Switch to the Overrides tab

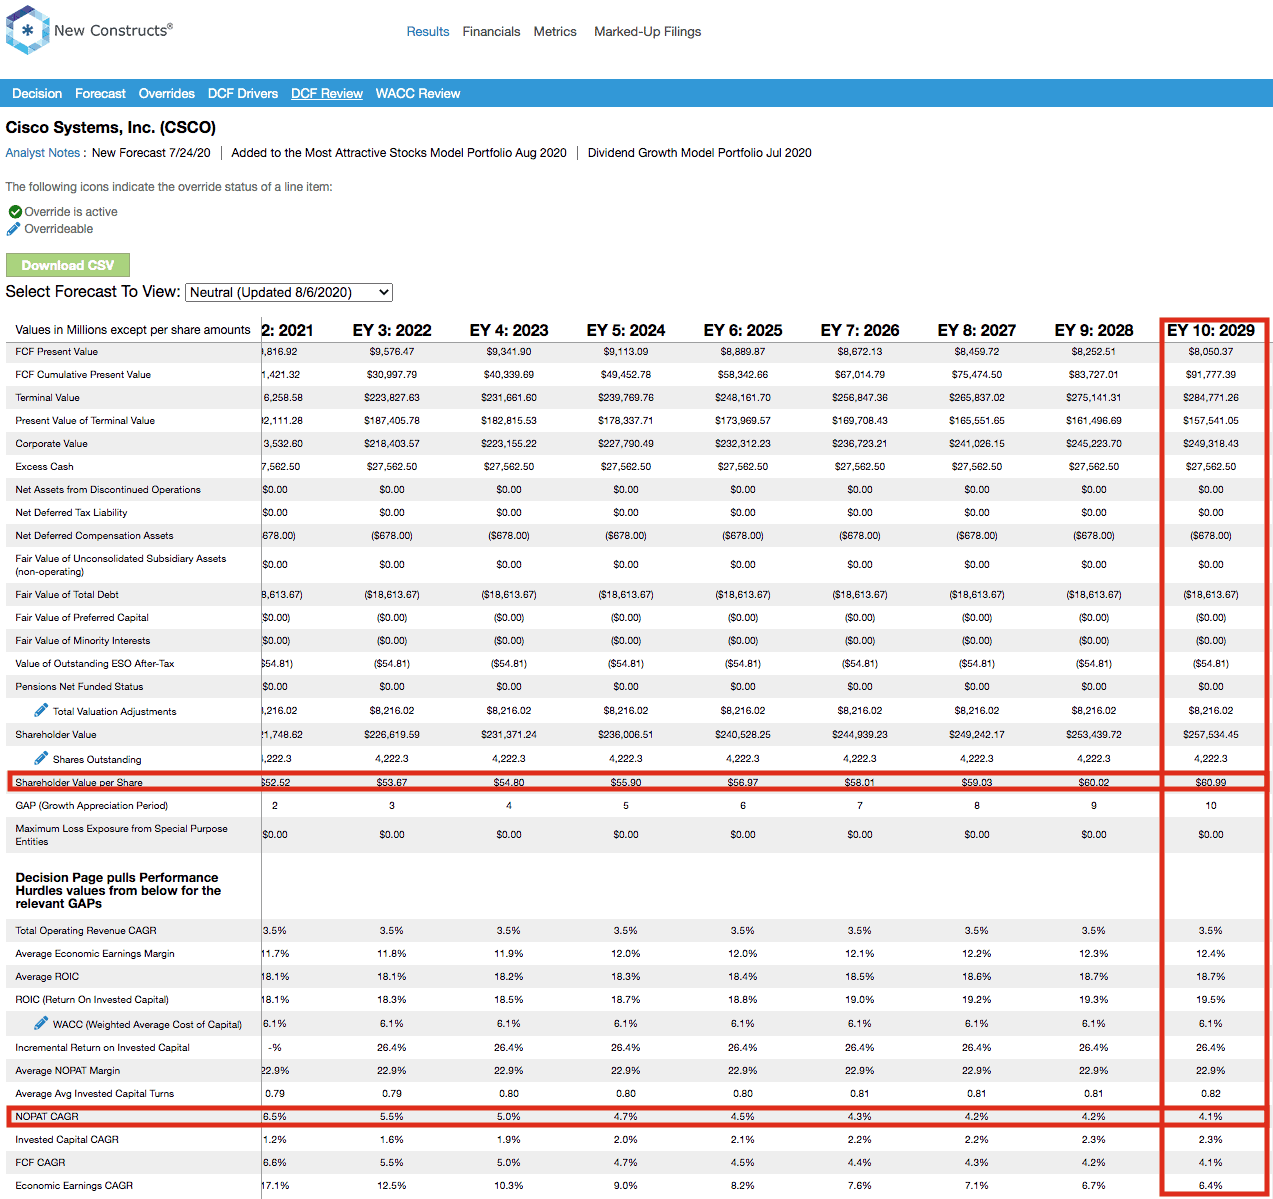click(x=166, y=93)
